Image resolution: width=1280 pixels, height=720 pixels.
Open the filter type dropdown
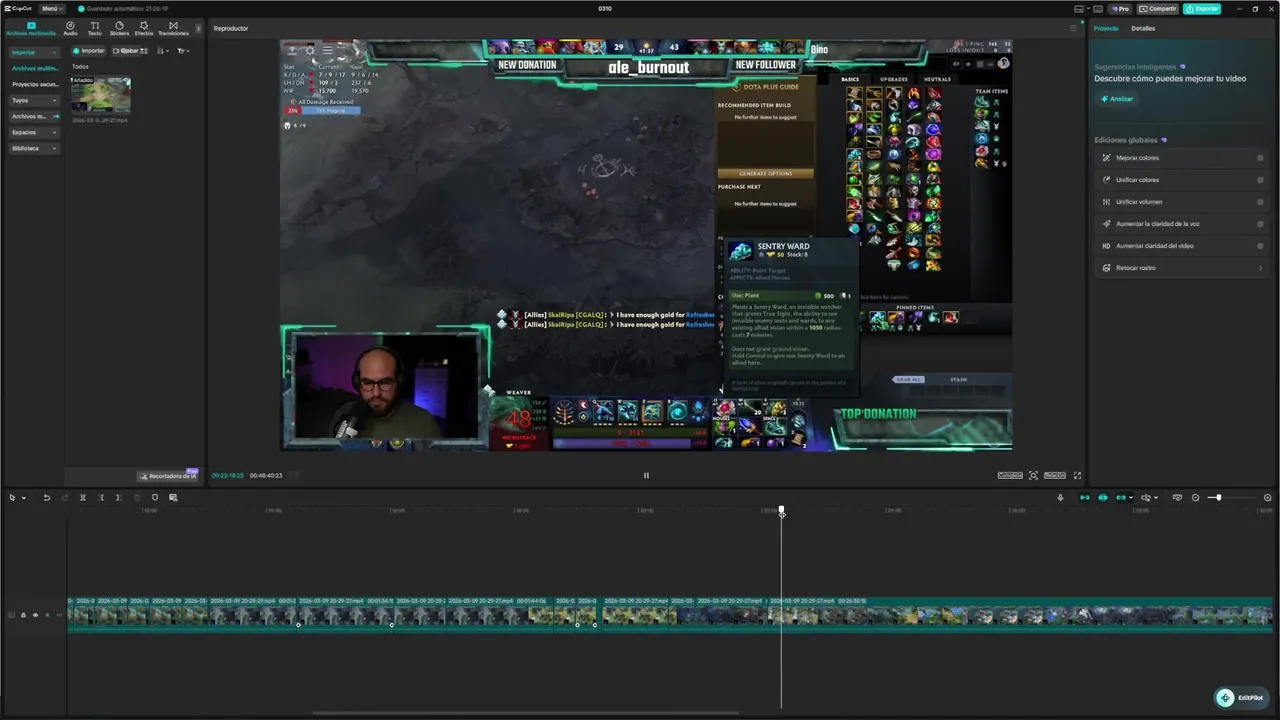click(x=183, y=50)
